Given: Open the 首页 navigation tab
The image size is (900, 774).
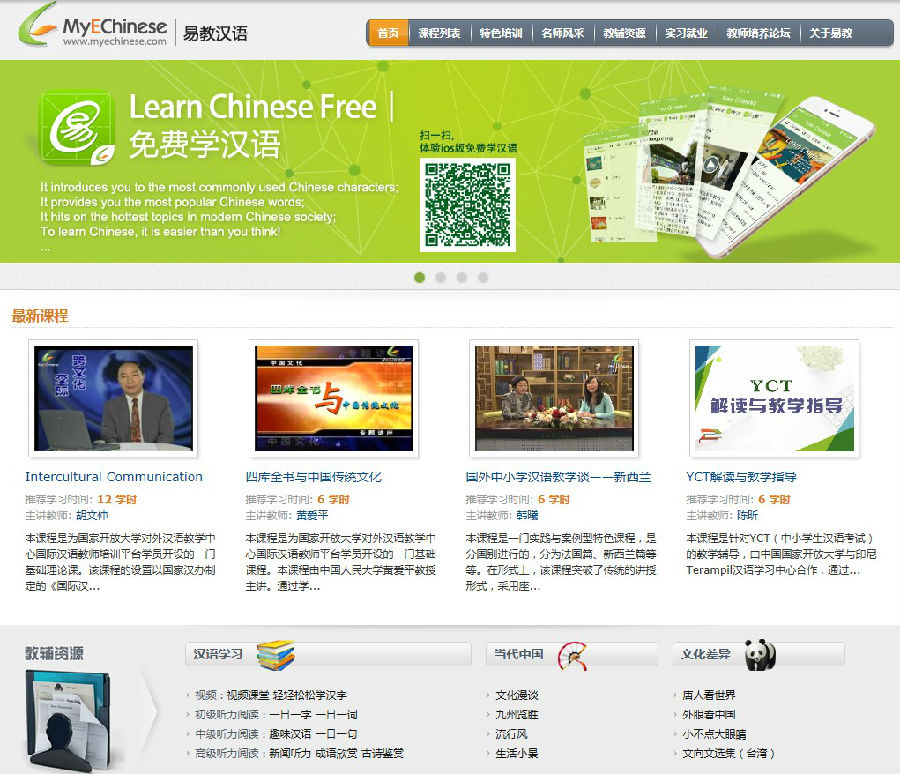Looking at the screenshot, I should point(388,33).
